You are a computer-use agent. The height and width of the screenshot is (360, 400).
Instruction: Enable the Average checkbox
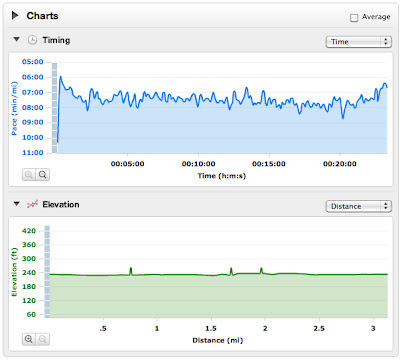tap(354, 18)
